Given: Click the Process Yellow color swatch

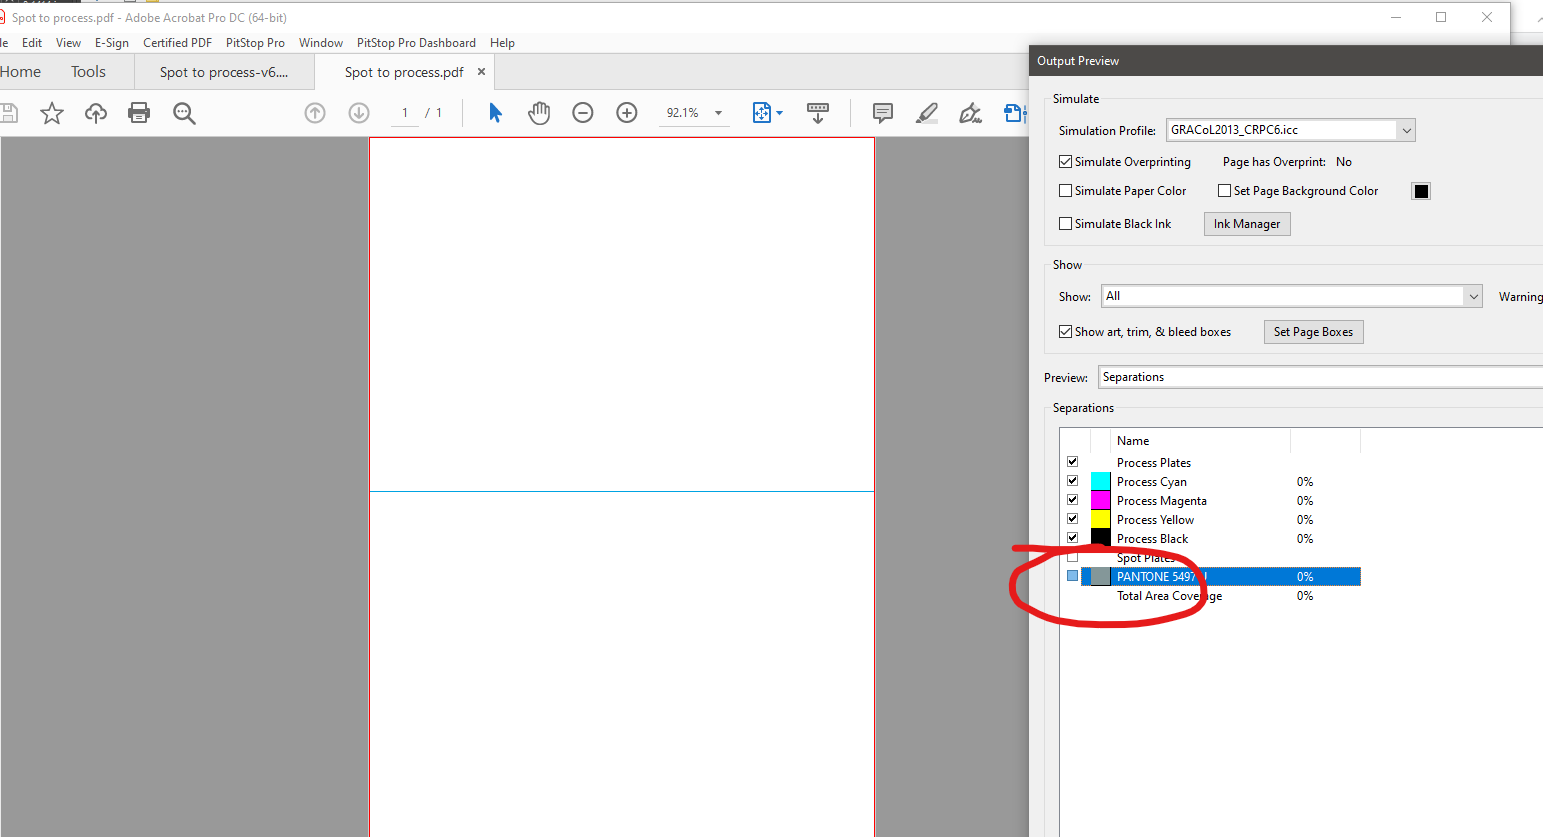Looking at the screenshot, I should (1100, 519).
